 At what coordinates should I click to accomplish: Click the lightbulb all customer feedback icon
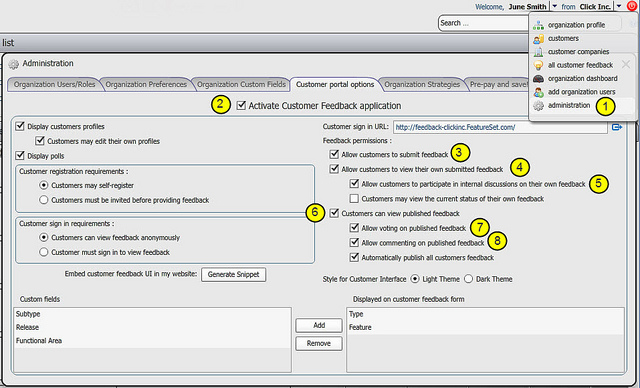(538, 65)
